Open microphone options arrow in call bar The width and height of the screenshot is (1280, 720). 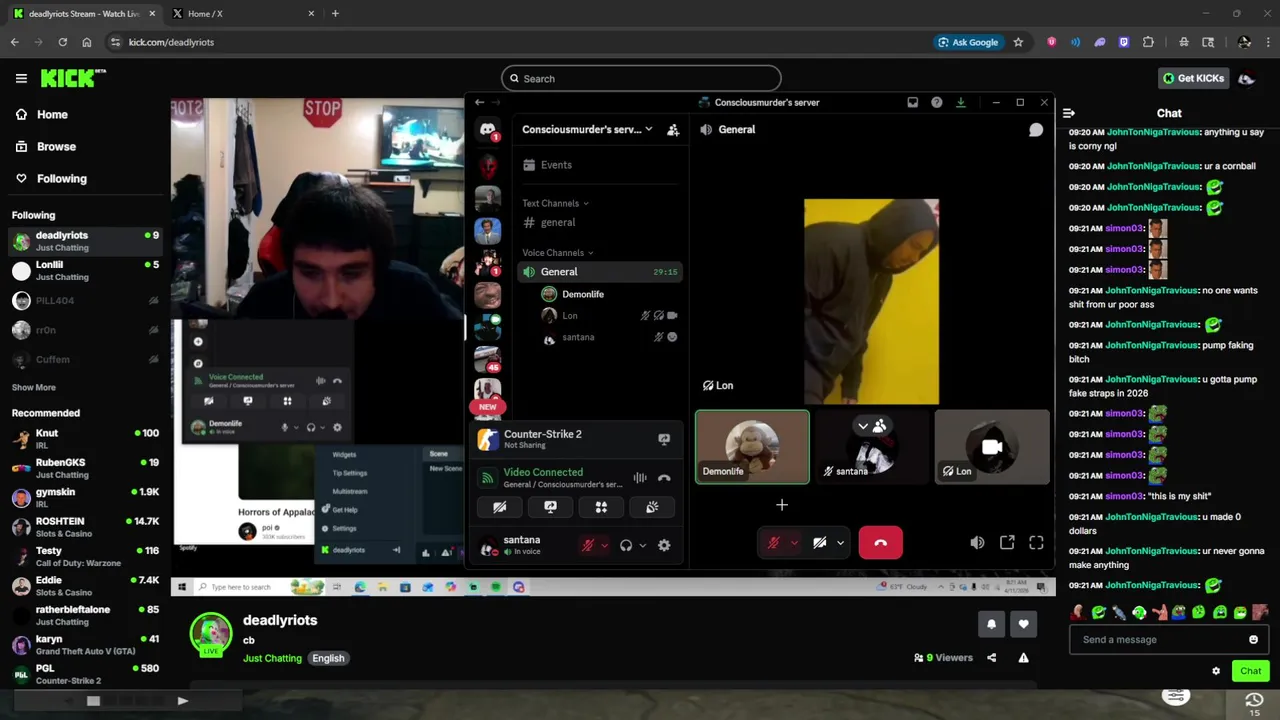pyautogui.click(x=794, y=543)
